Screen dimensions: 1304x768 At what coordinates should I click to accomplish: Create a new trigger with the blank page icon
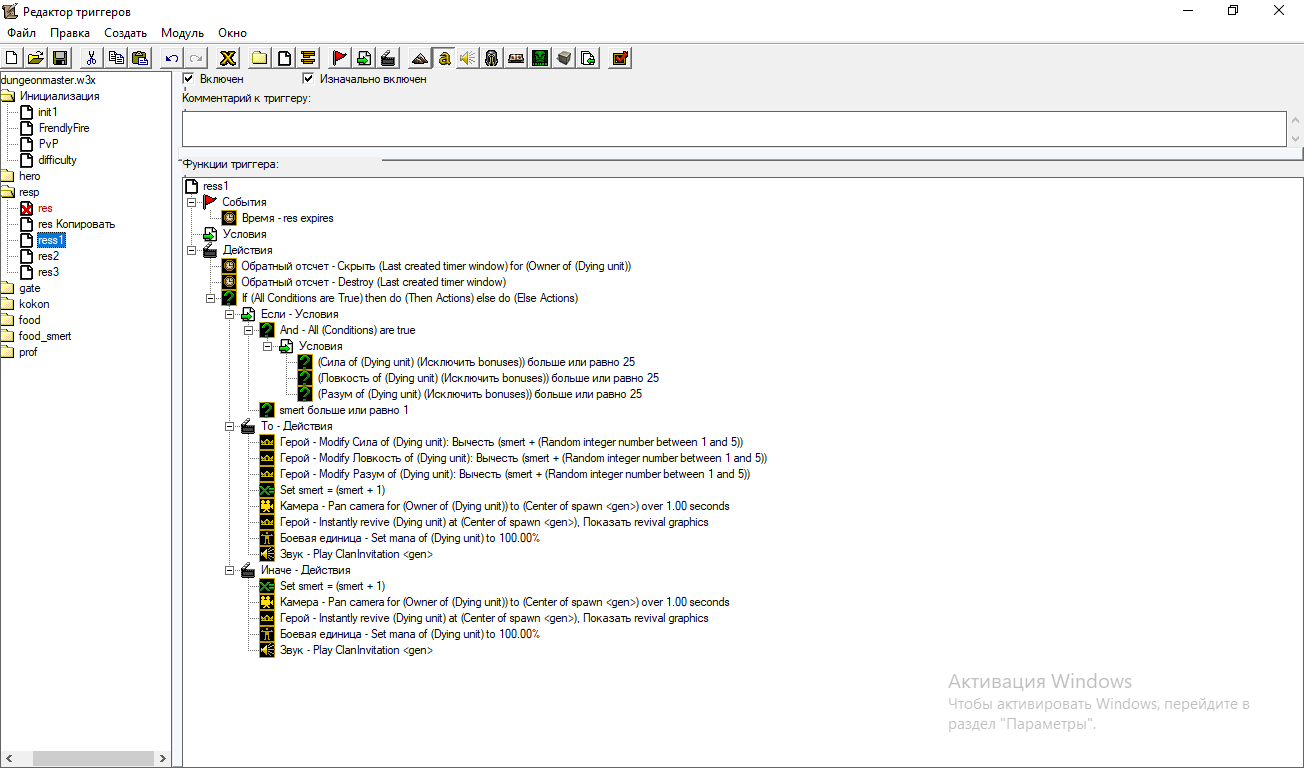(284, 58)
